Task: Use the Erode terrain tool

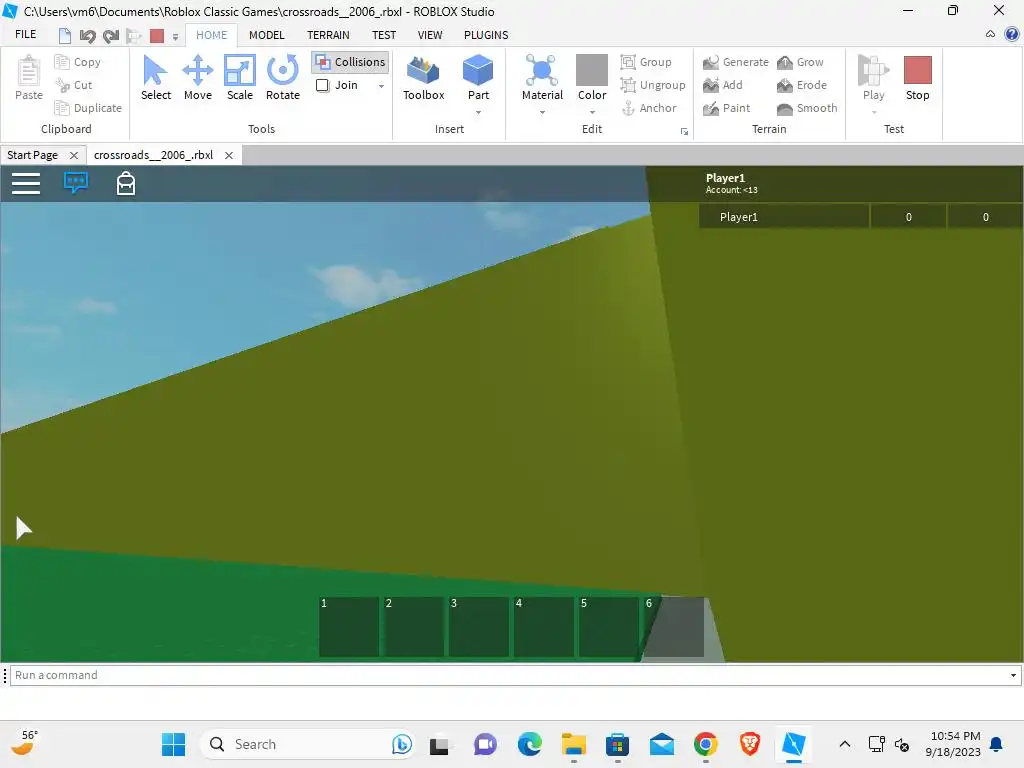Action: click(802, 85)
